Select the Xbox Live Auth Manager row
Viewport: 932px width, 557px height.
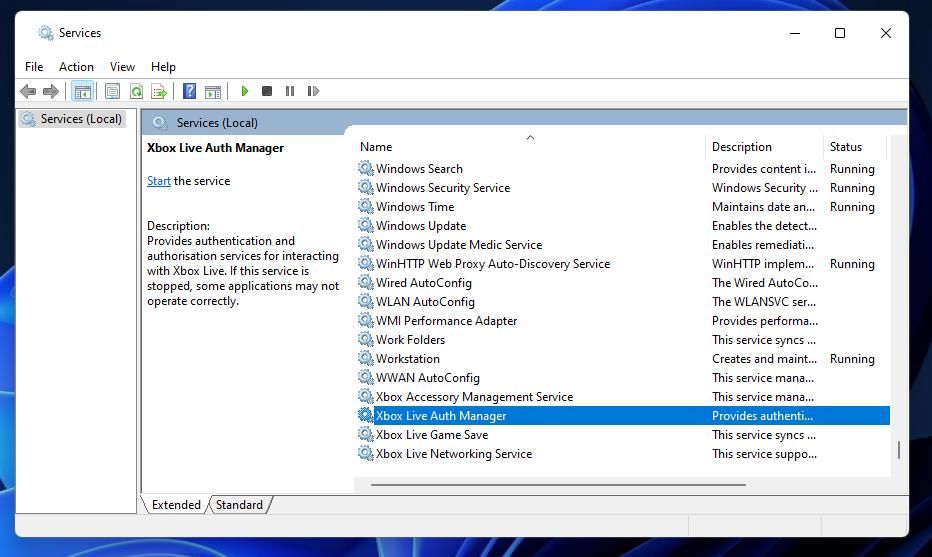tap(622, 416)
